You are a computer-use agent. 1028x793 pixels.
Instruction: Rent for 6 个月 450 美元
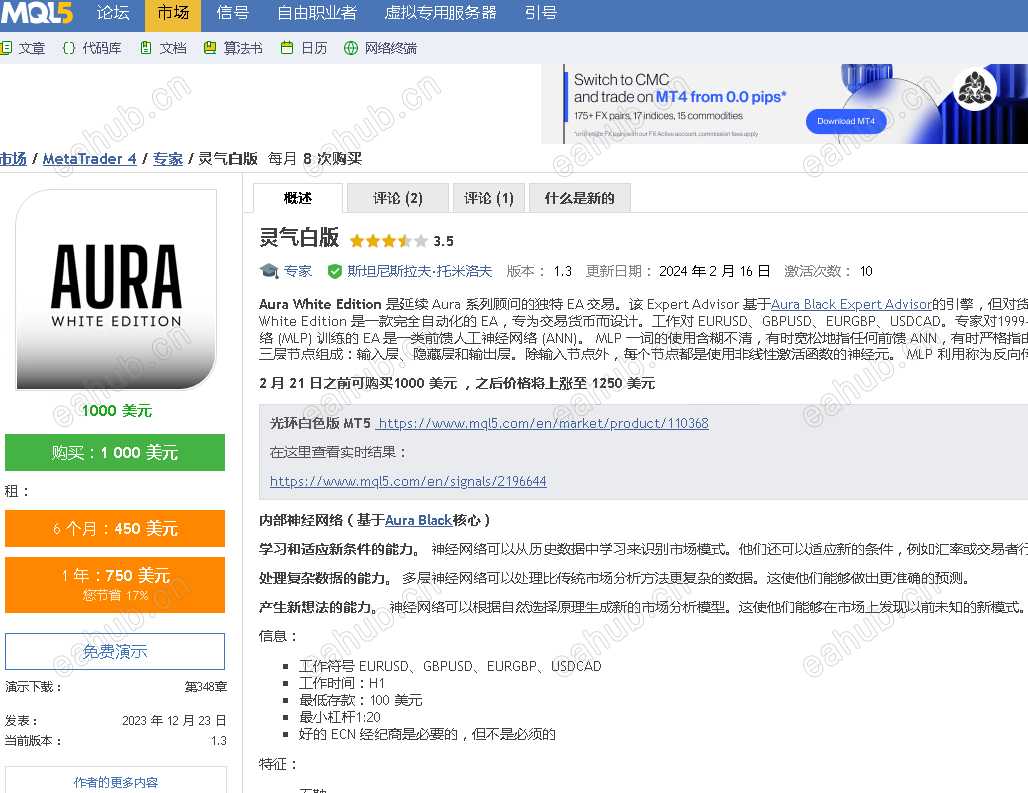(x=115, y=528)
